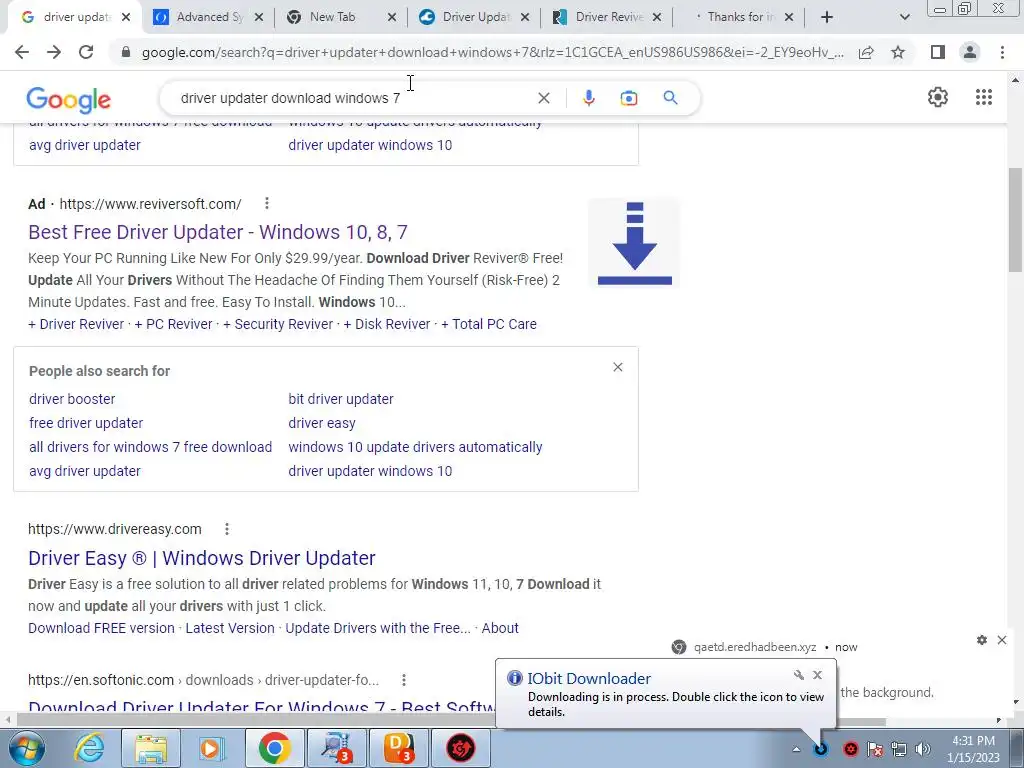This screenshot has height=768, width=1024.
Task: Switch to Chrome in taskbar
Action: [x=274, y=748]
